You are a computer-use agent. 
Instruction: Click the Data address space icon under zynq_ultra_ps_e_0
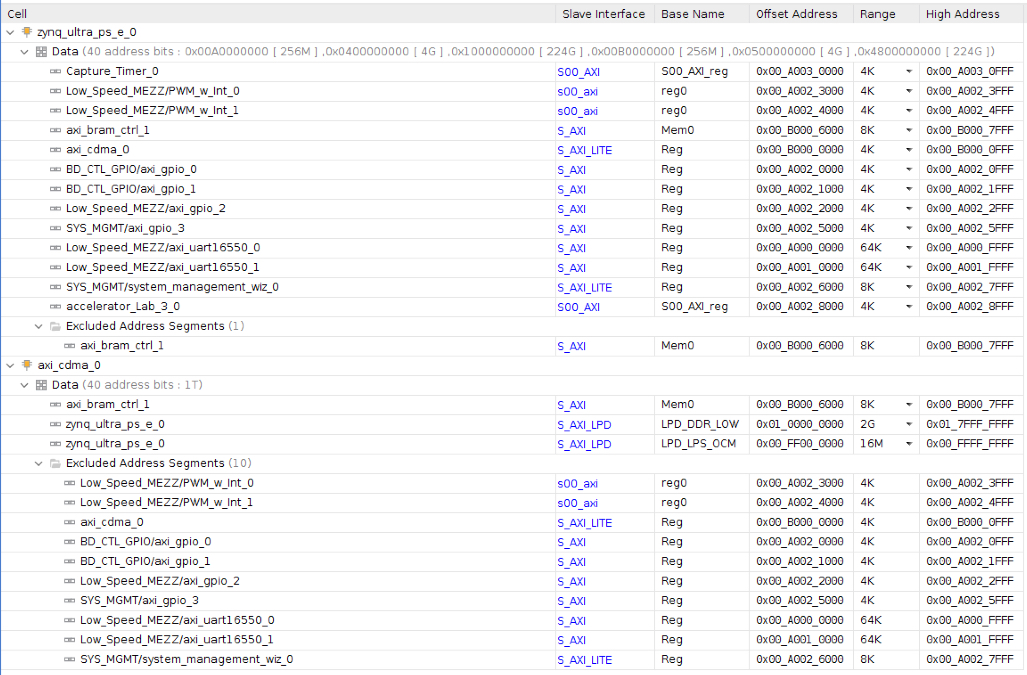pyautogui.click(x=41, y=52)
